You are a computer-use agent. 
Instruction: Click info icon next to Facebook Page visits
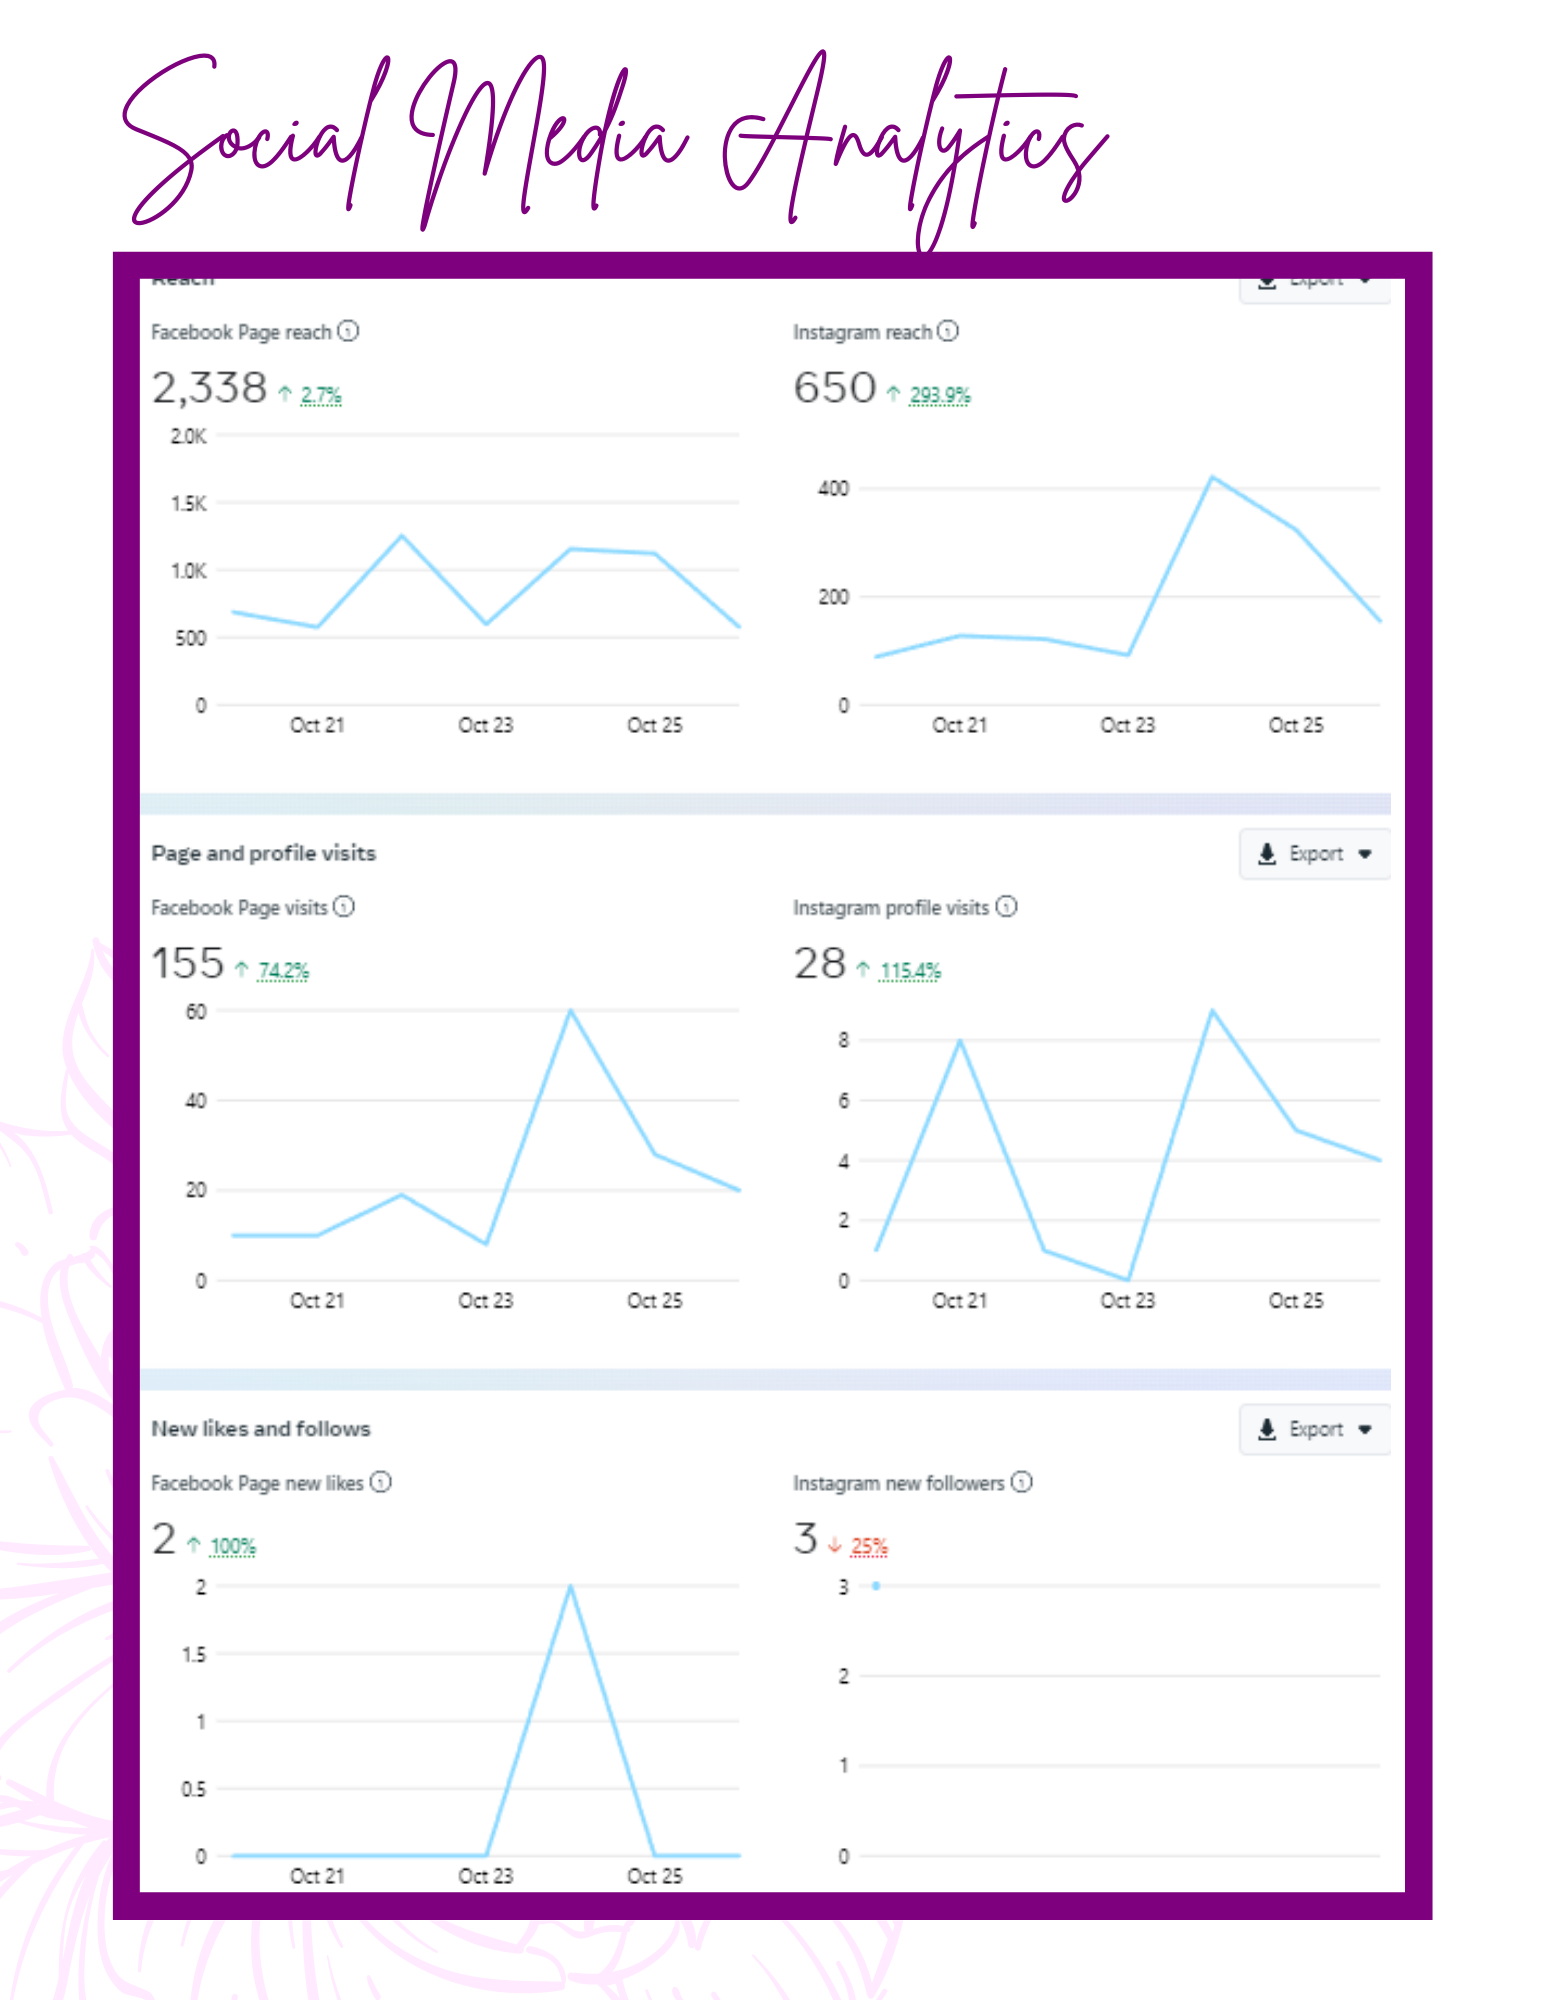344,907
